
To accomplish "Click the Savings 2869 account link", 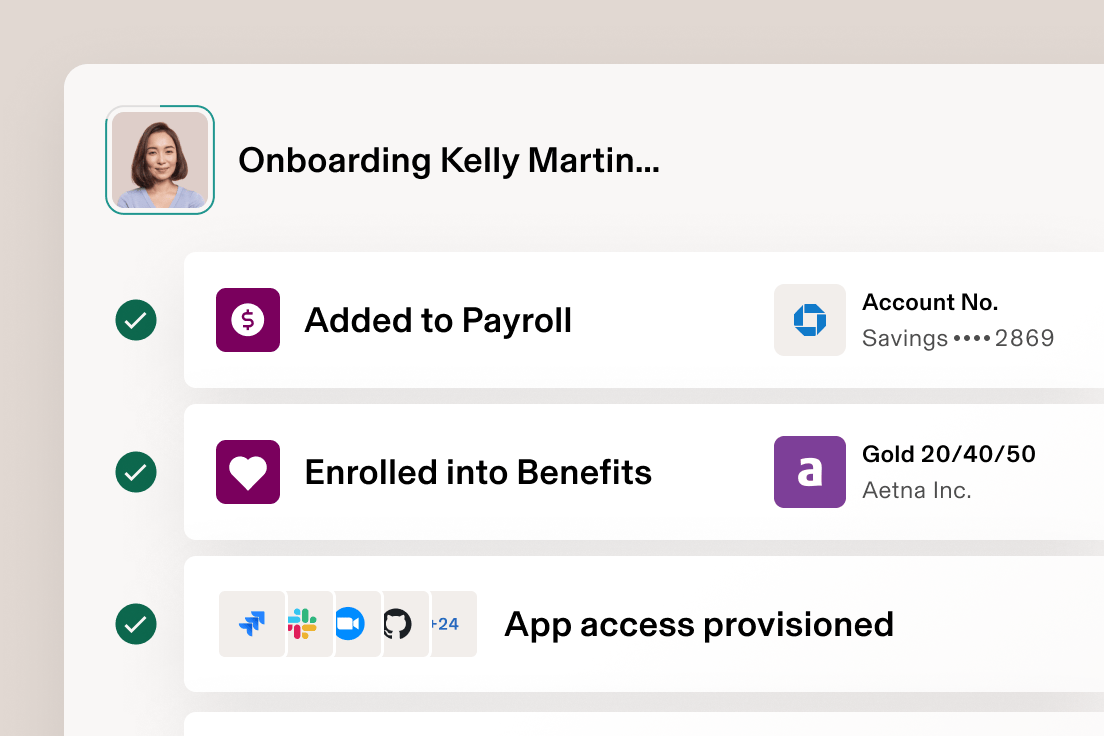I will click(958, 338).
